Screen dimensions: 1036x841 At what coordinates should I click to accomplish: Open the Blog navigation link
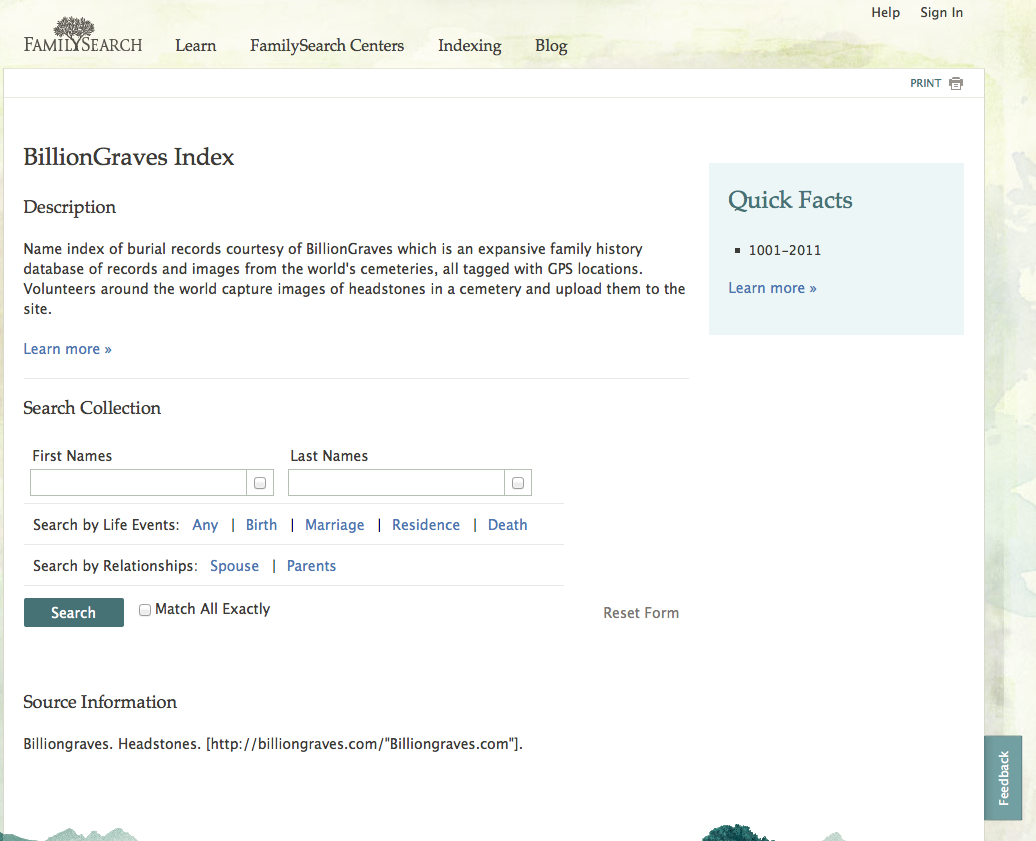(x=551, y=46)
